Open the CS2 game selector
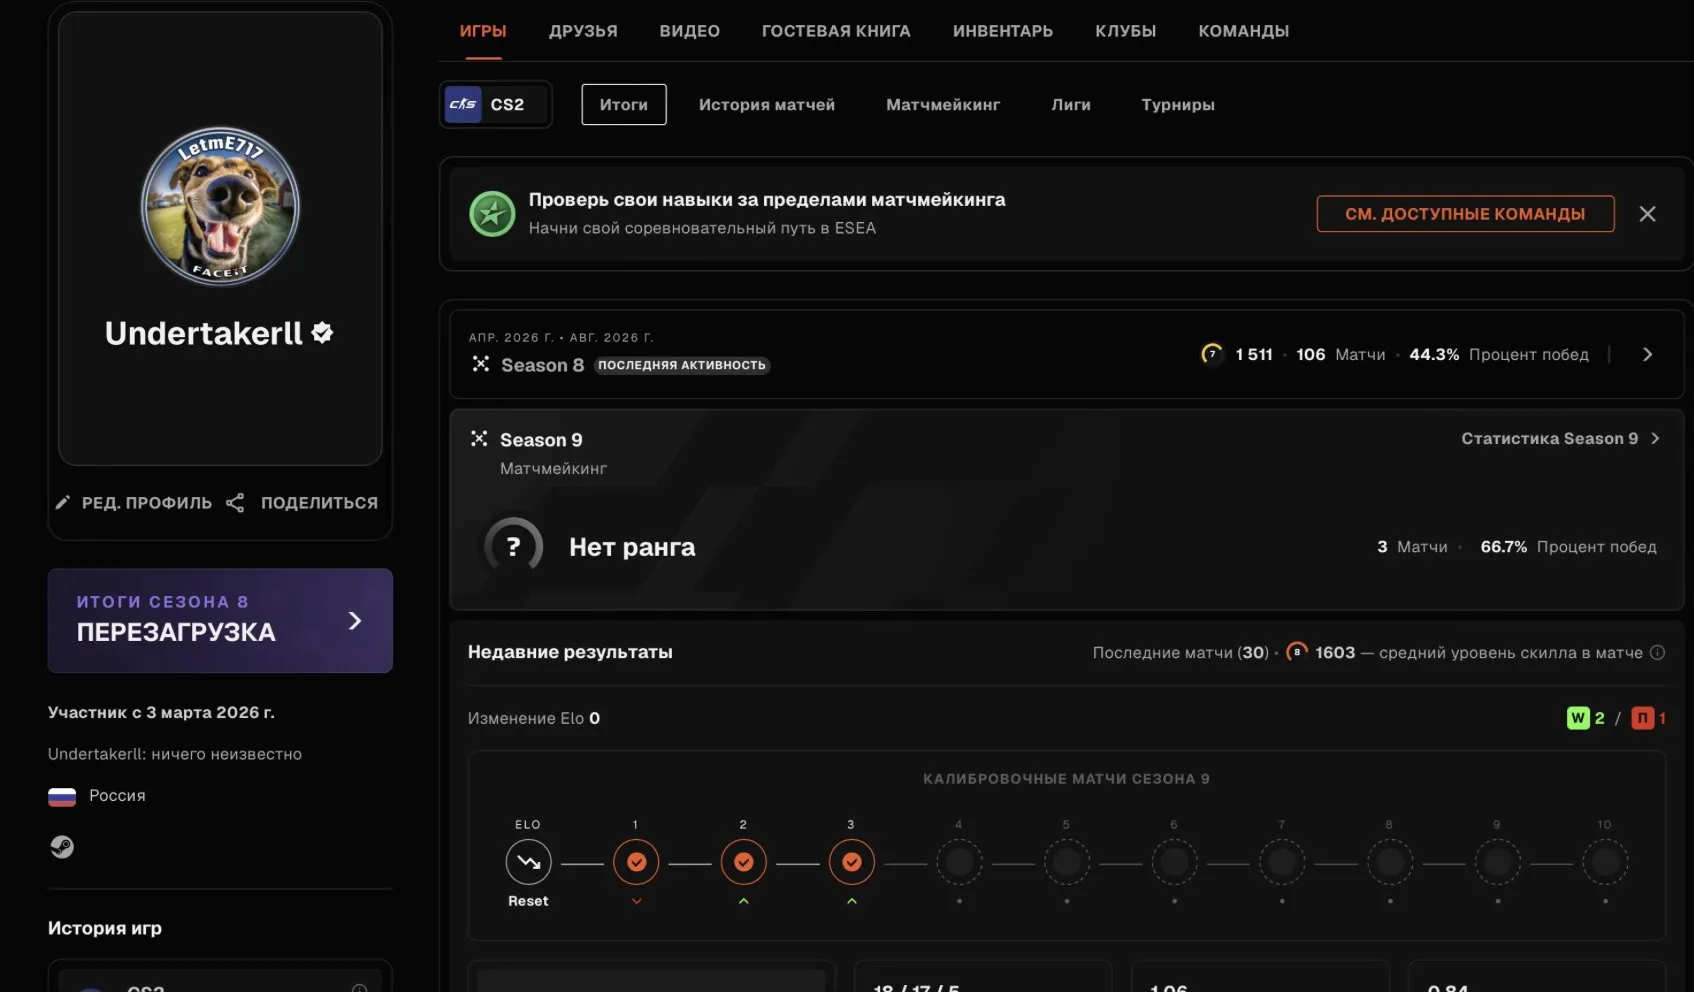Screen dimensions: 1694x1000 click(496, 104)
